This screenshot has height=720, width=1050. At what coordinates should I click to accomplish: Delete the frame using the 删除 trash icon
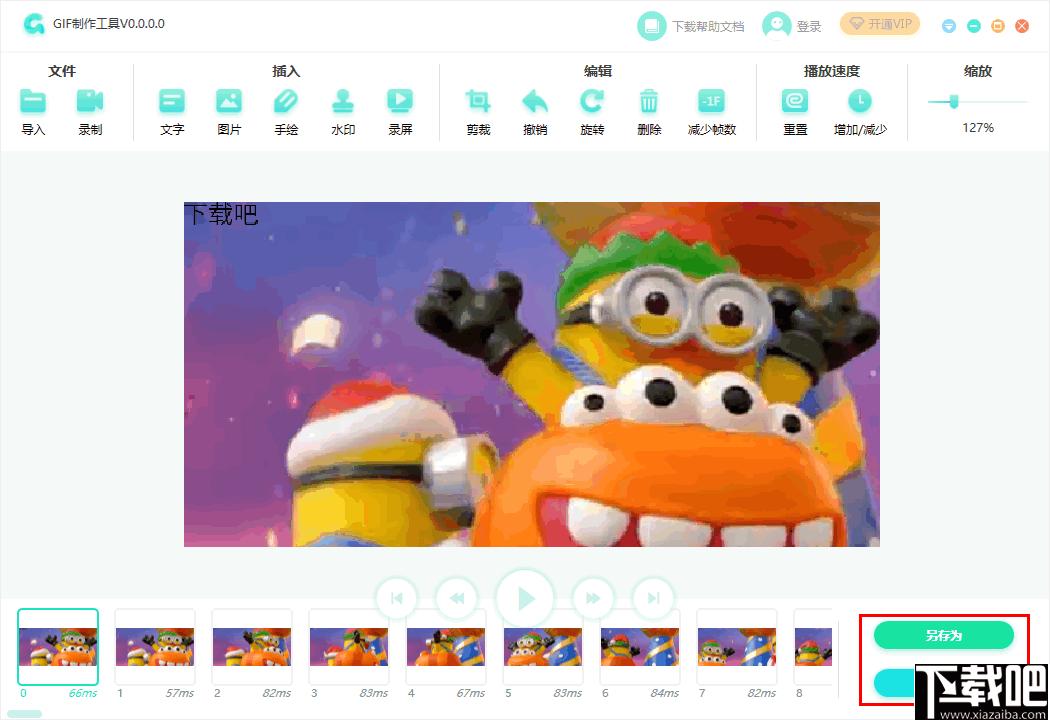tap(649, 102)
